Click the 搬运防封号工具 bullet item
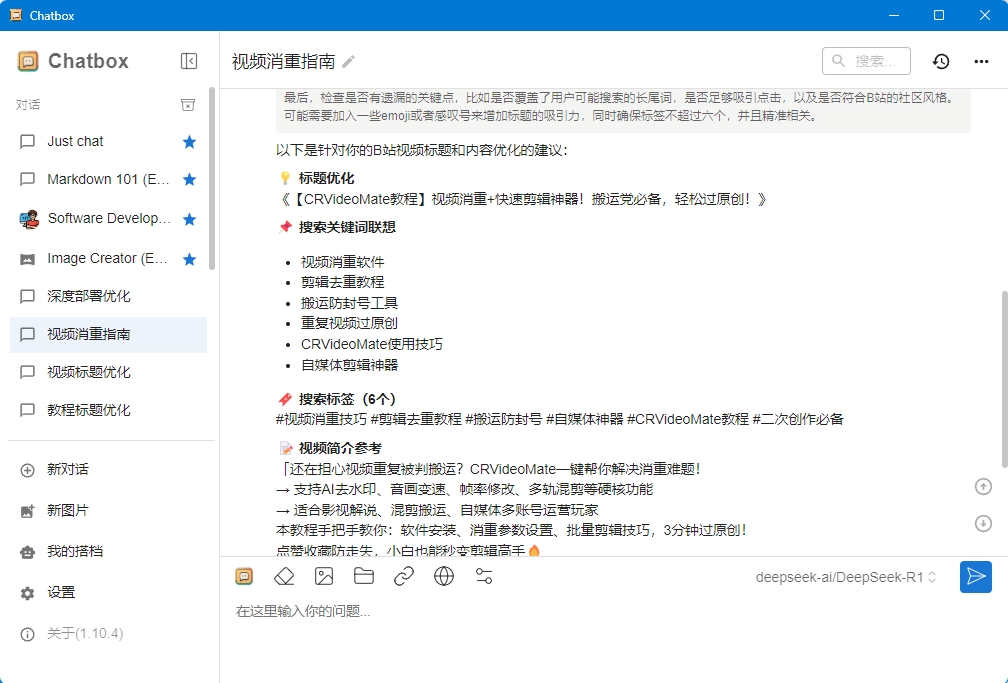This screenshot has width=1008, height=683. point(350,303)
